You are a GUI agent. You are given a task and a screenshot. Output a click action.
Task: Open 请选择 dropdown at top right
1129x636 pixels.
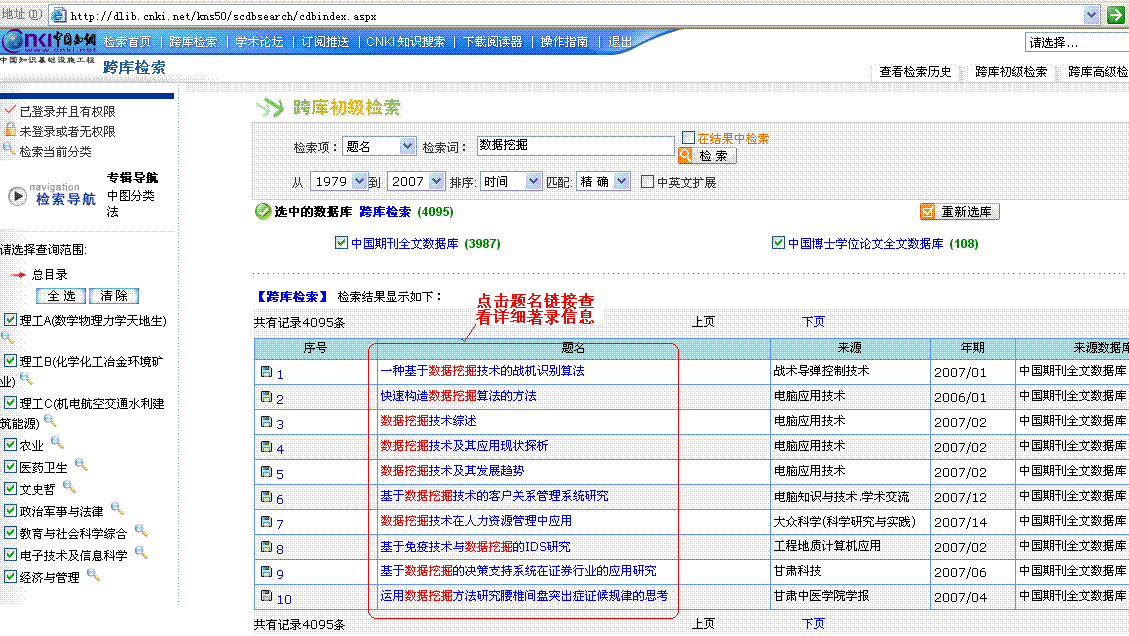coord(1076,42)
